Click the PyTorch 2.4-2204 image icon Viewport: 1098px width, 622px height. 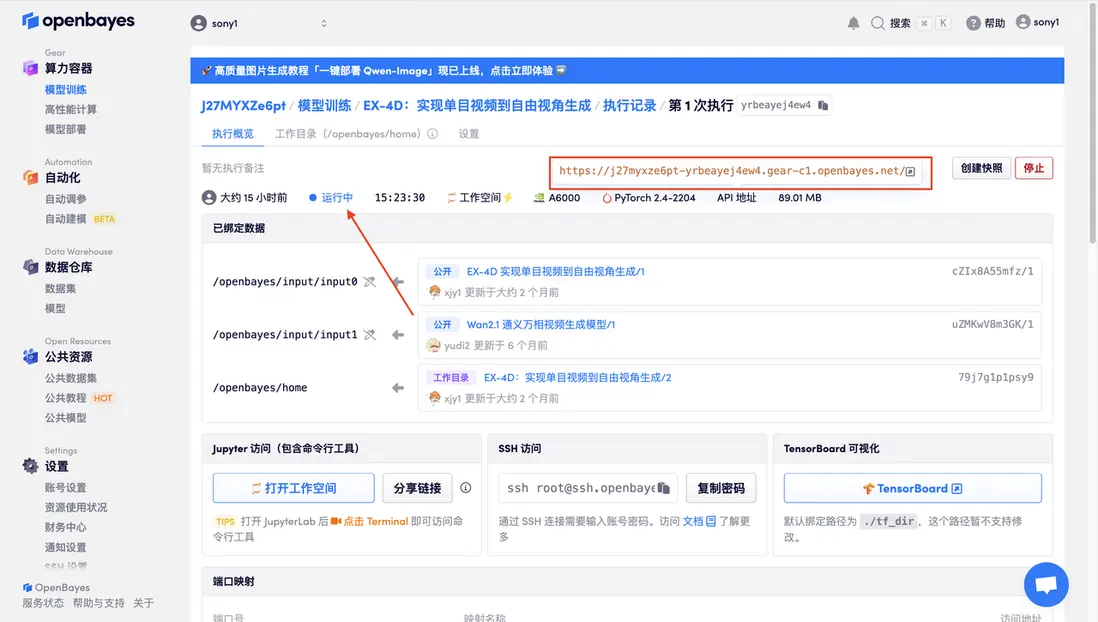pyautogui.click(x=606, y=198)
